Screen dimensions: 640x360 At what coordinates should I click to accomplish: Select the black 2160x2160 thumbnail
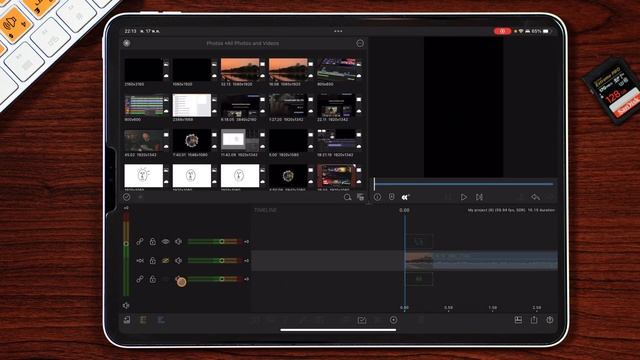click(x=144, y=70)
